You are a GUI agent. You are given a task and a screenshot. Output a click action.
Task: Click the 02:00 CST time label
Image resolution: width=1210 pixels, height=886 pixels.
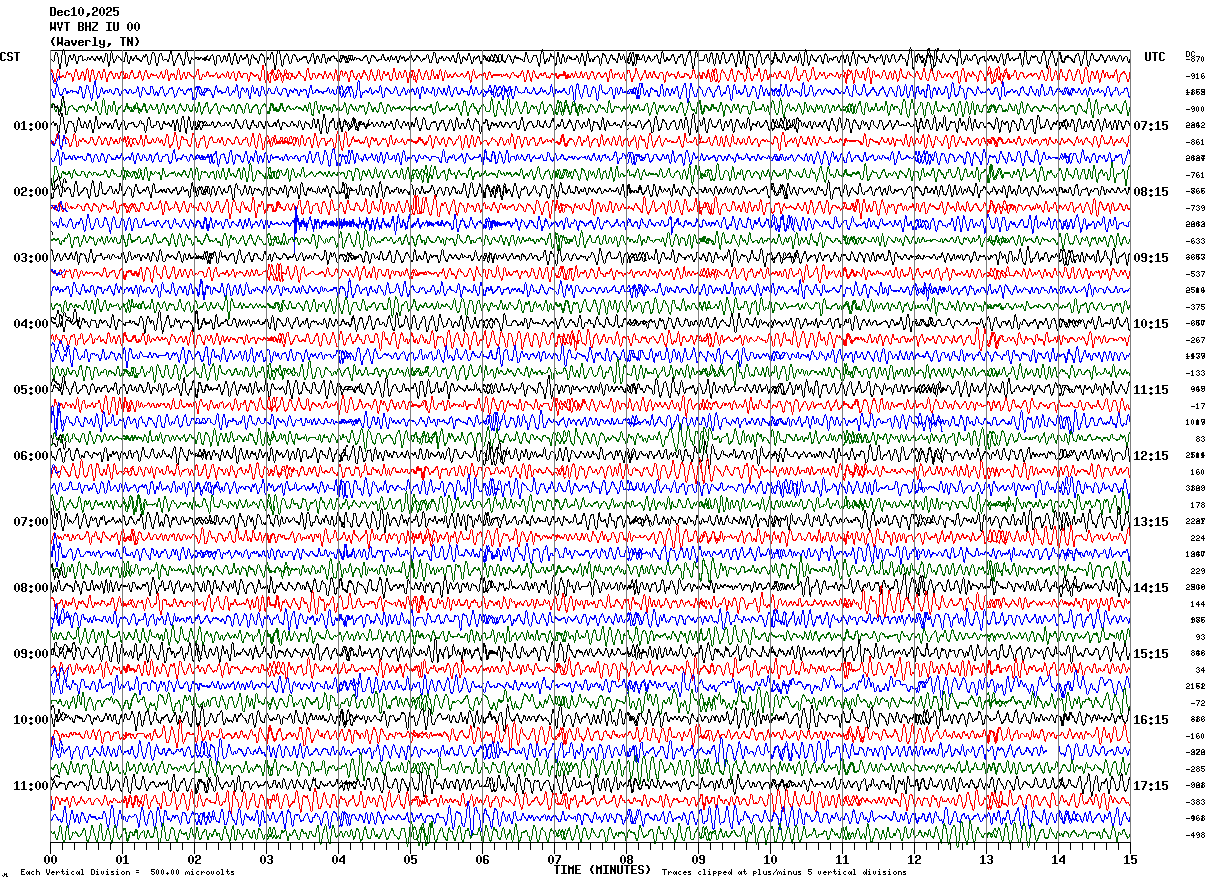31,192
